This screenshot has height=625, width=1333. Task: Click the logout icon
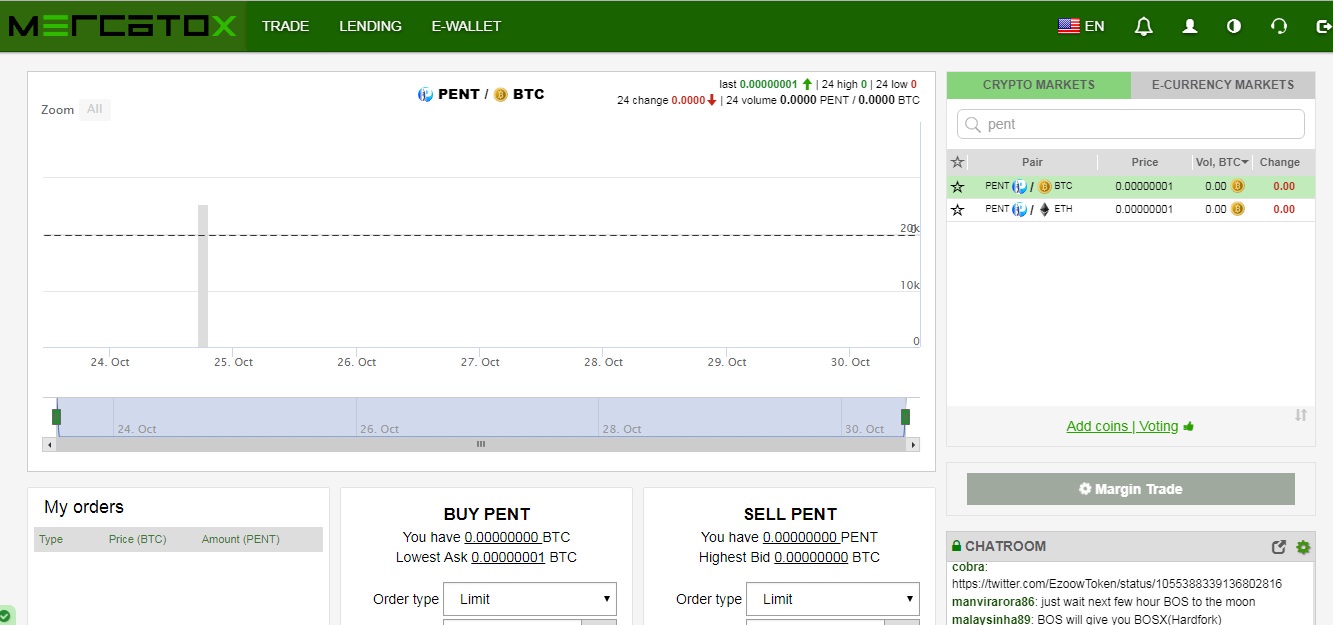[x=1324, y=26]
